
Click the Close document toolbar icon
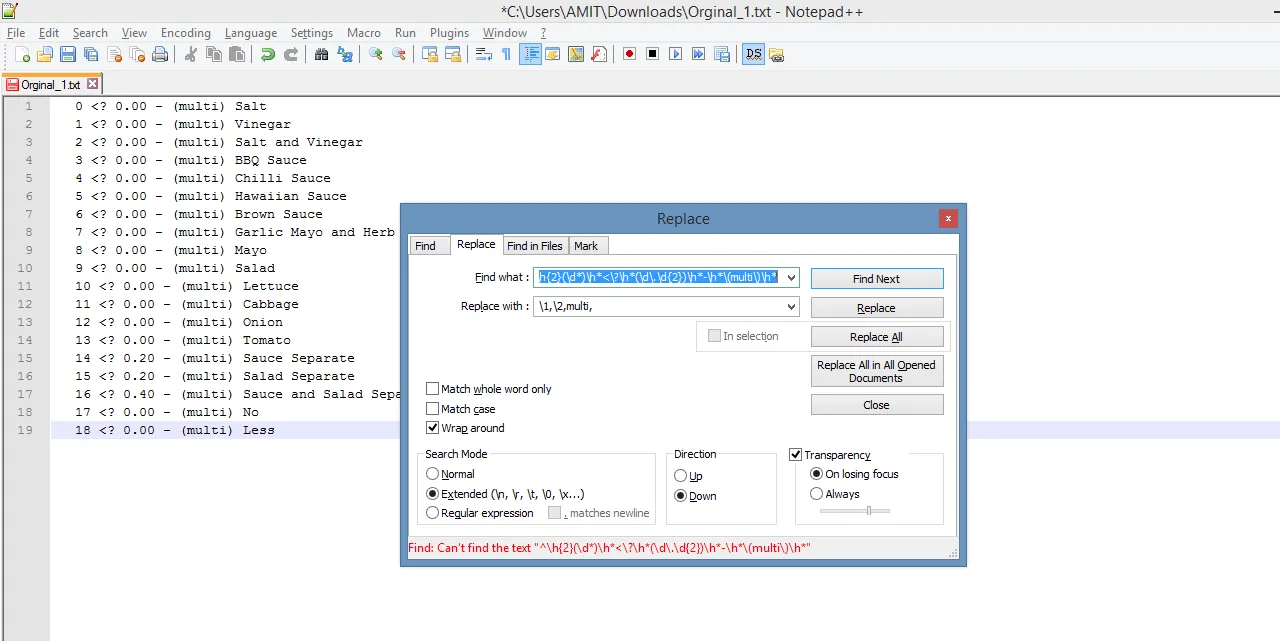[114, 54]
